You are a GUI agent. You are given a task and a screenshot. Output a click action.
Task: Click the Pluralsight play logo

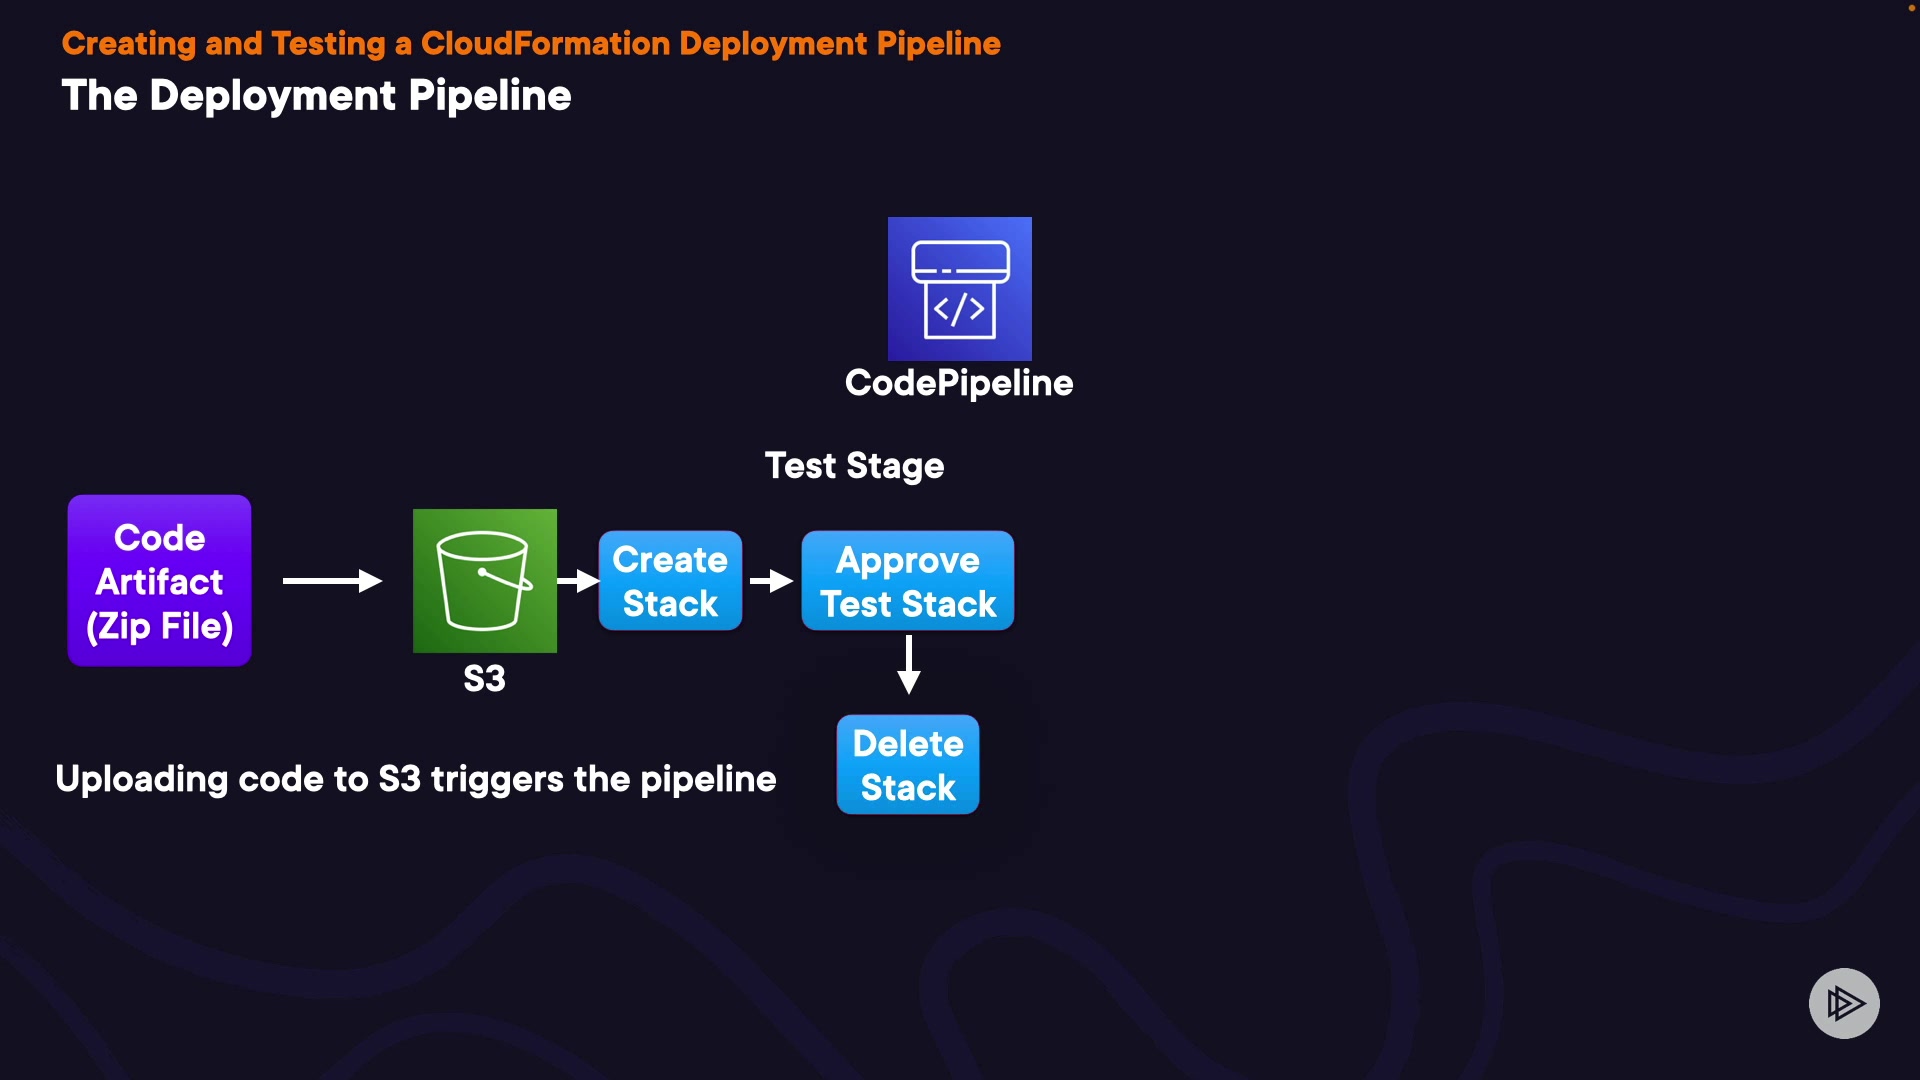1843,1003
